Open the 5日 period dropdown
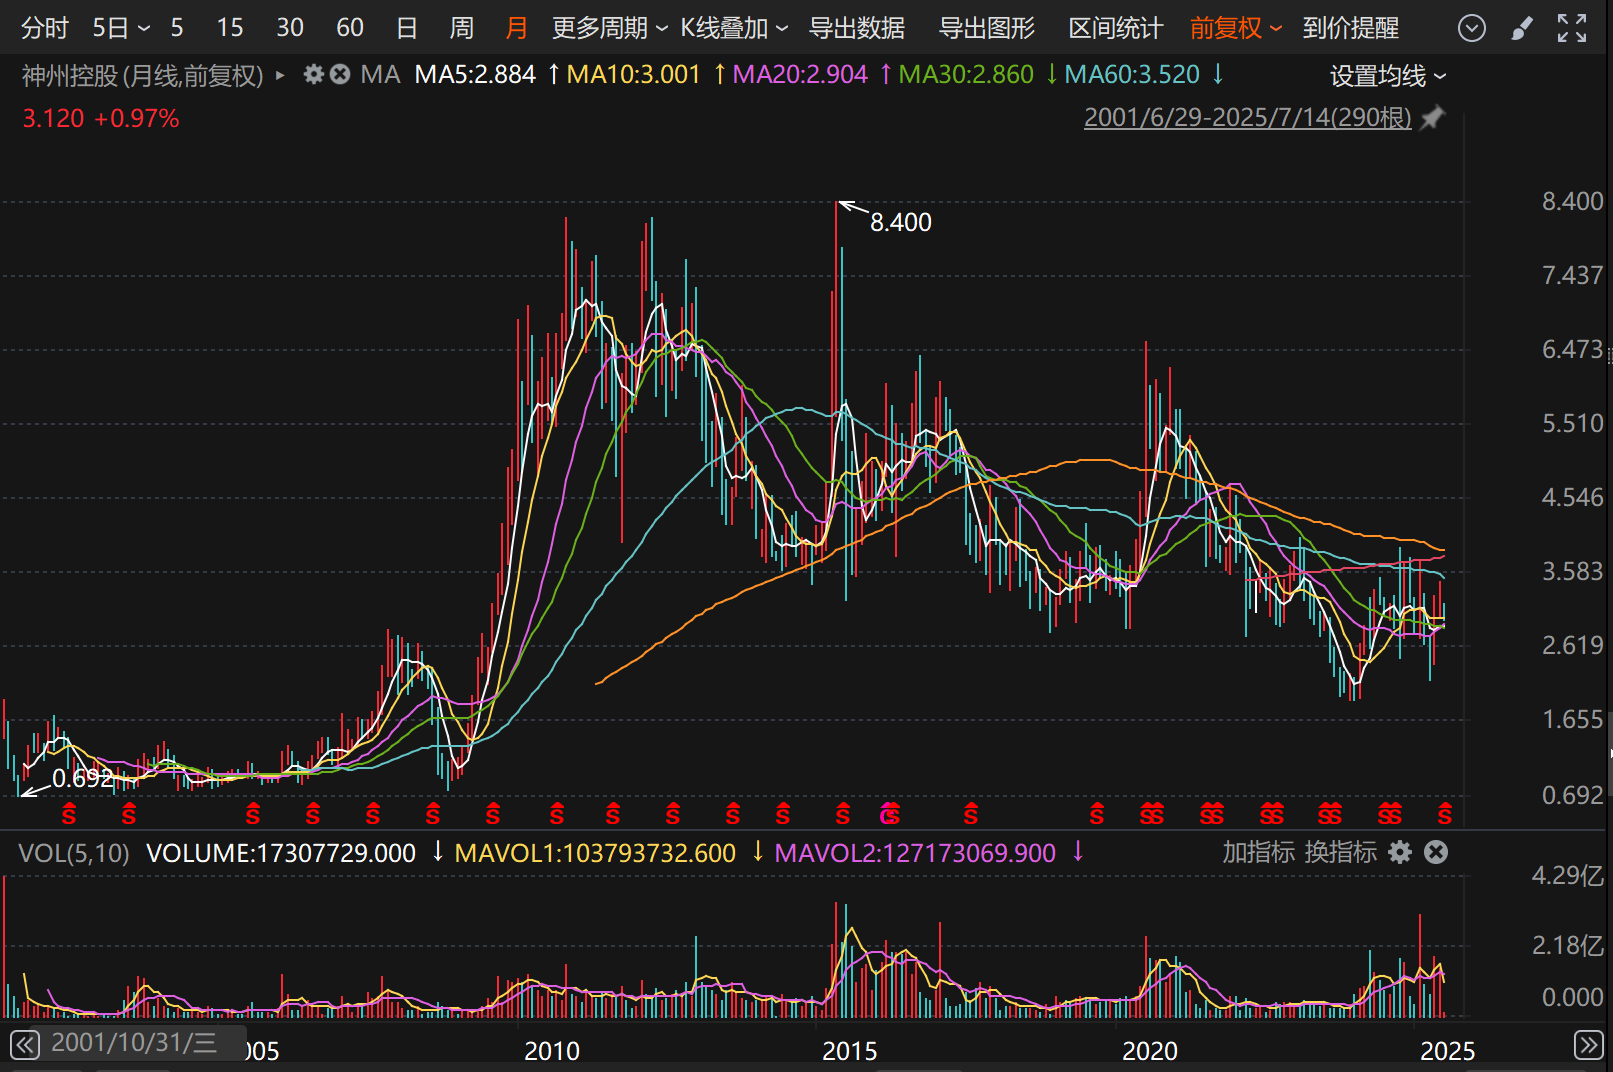Viewport: 1613px width, 1072px height. coord(121,28)
